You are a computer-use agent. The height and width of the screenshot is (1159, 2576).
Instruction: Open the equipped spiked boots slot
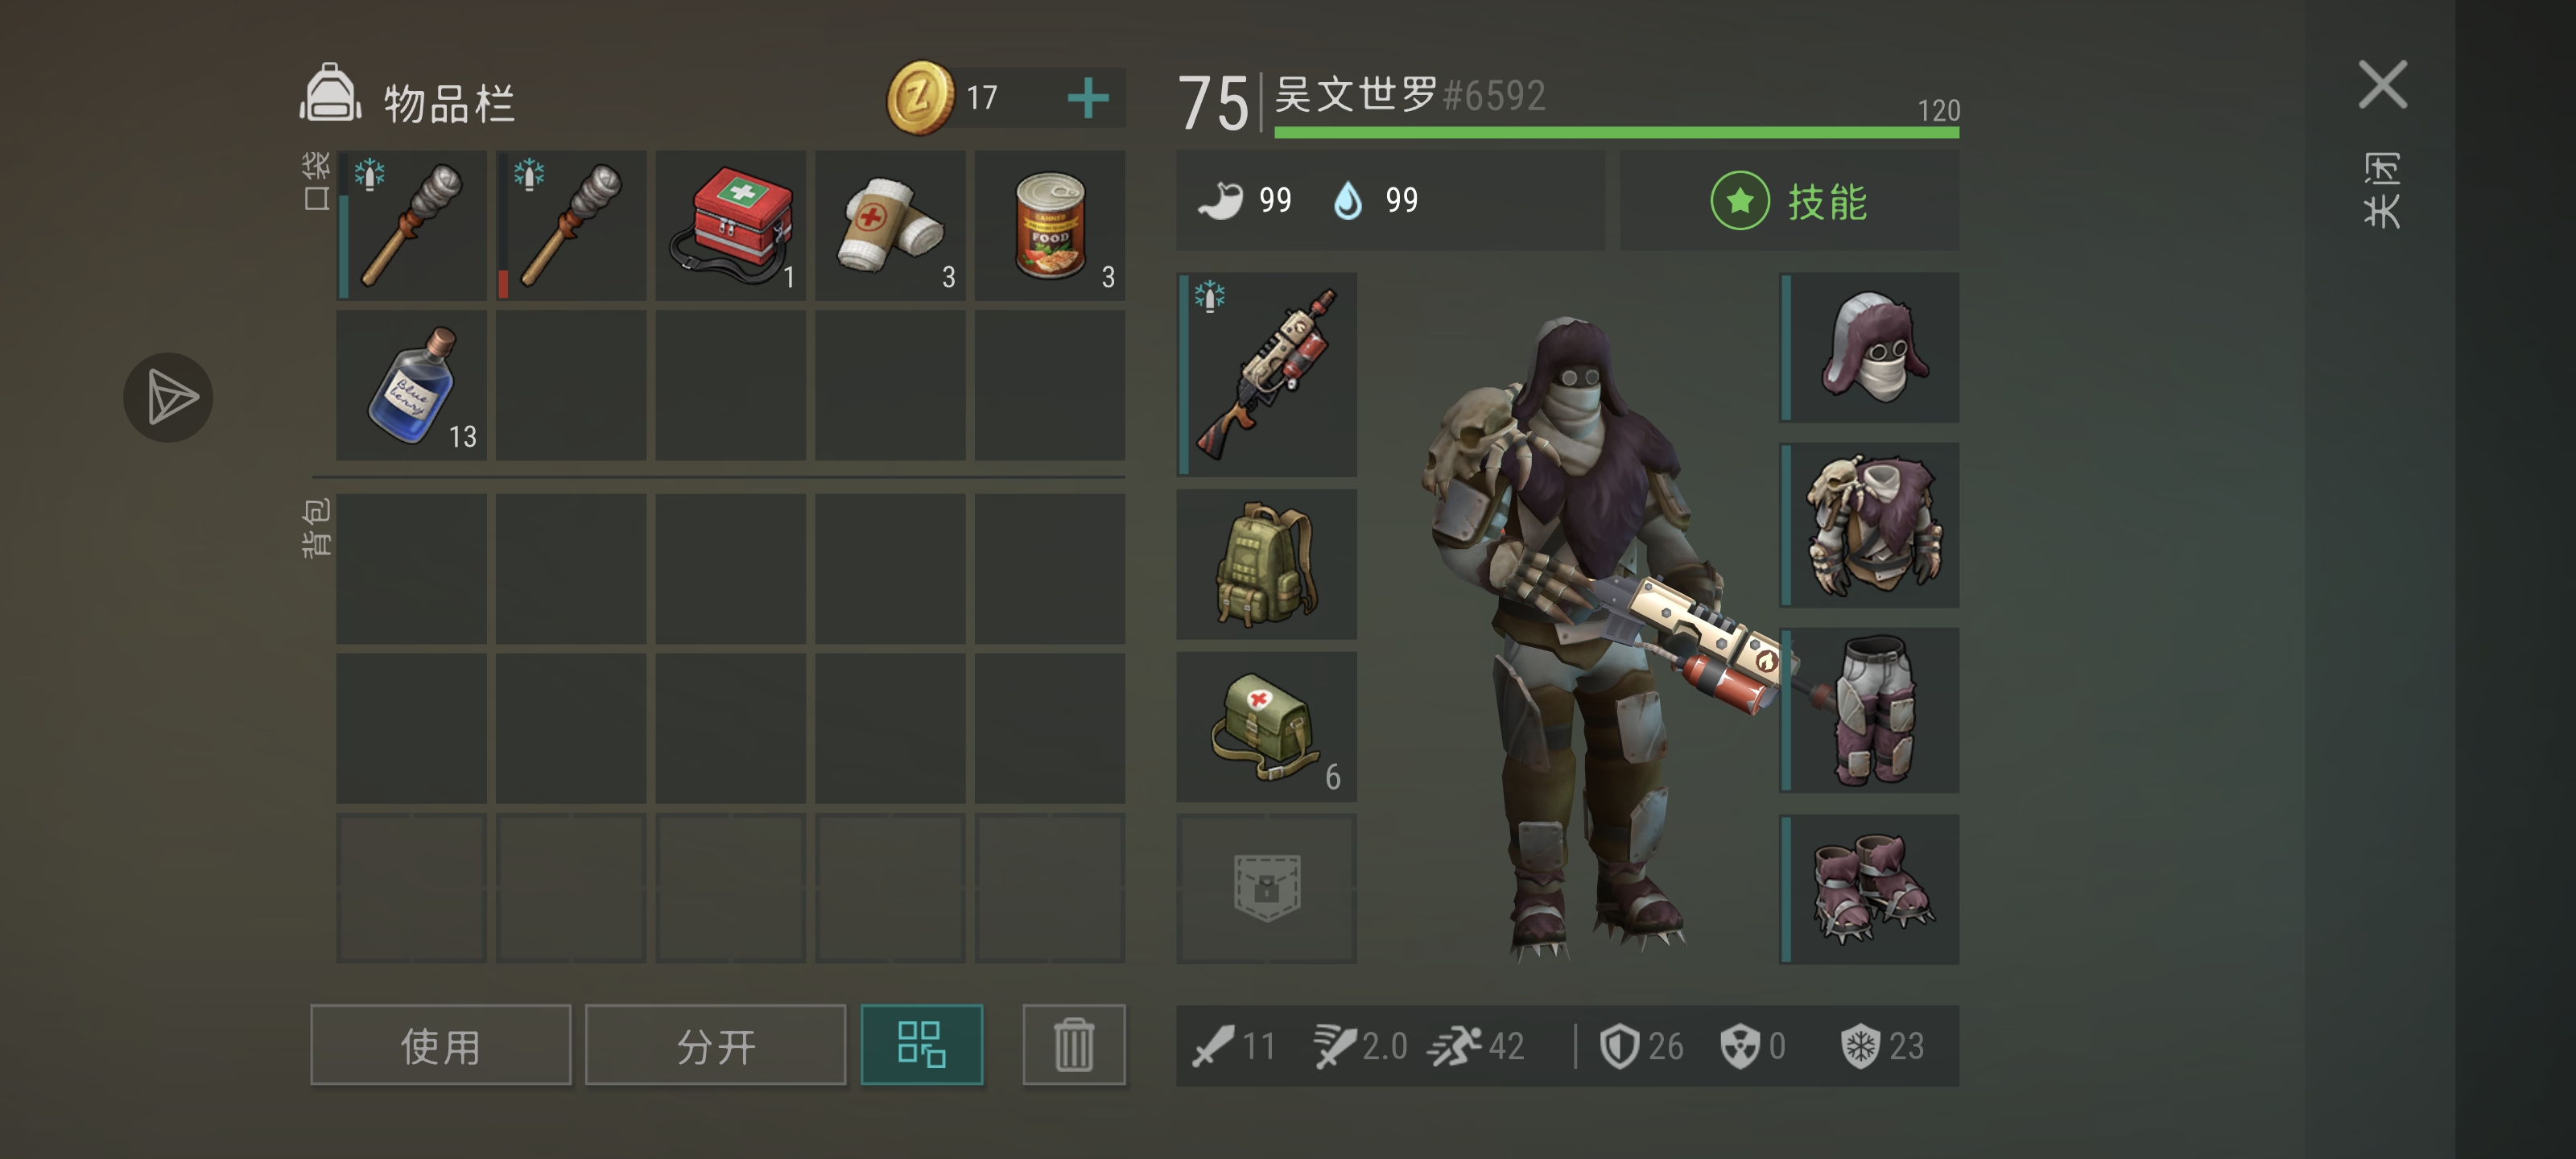(1870, 889)
